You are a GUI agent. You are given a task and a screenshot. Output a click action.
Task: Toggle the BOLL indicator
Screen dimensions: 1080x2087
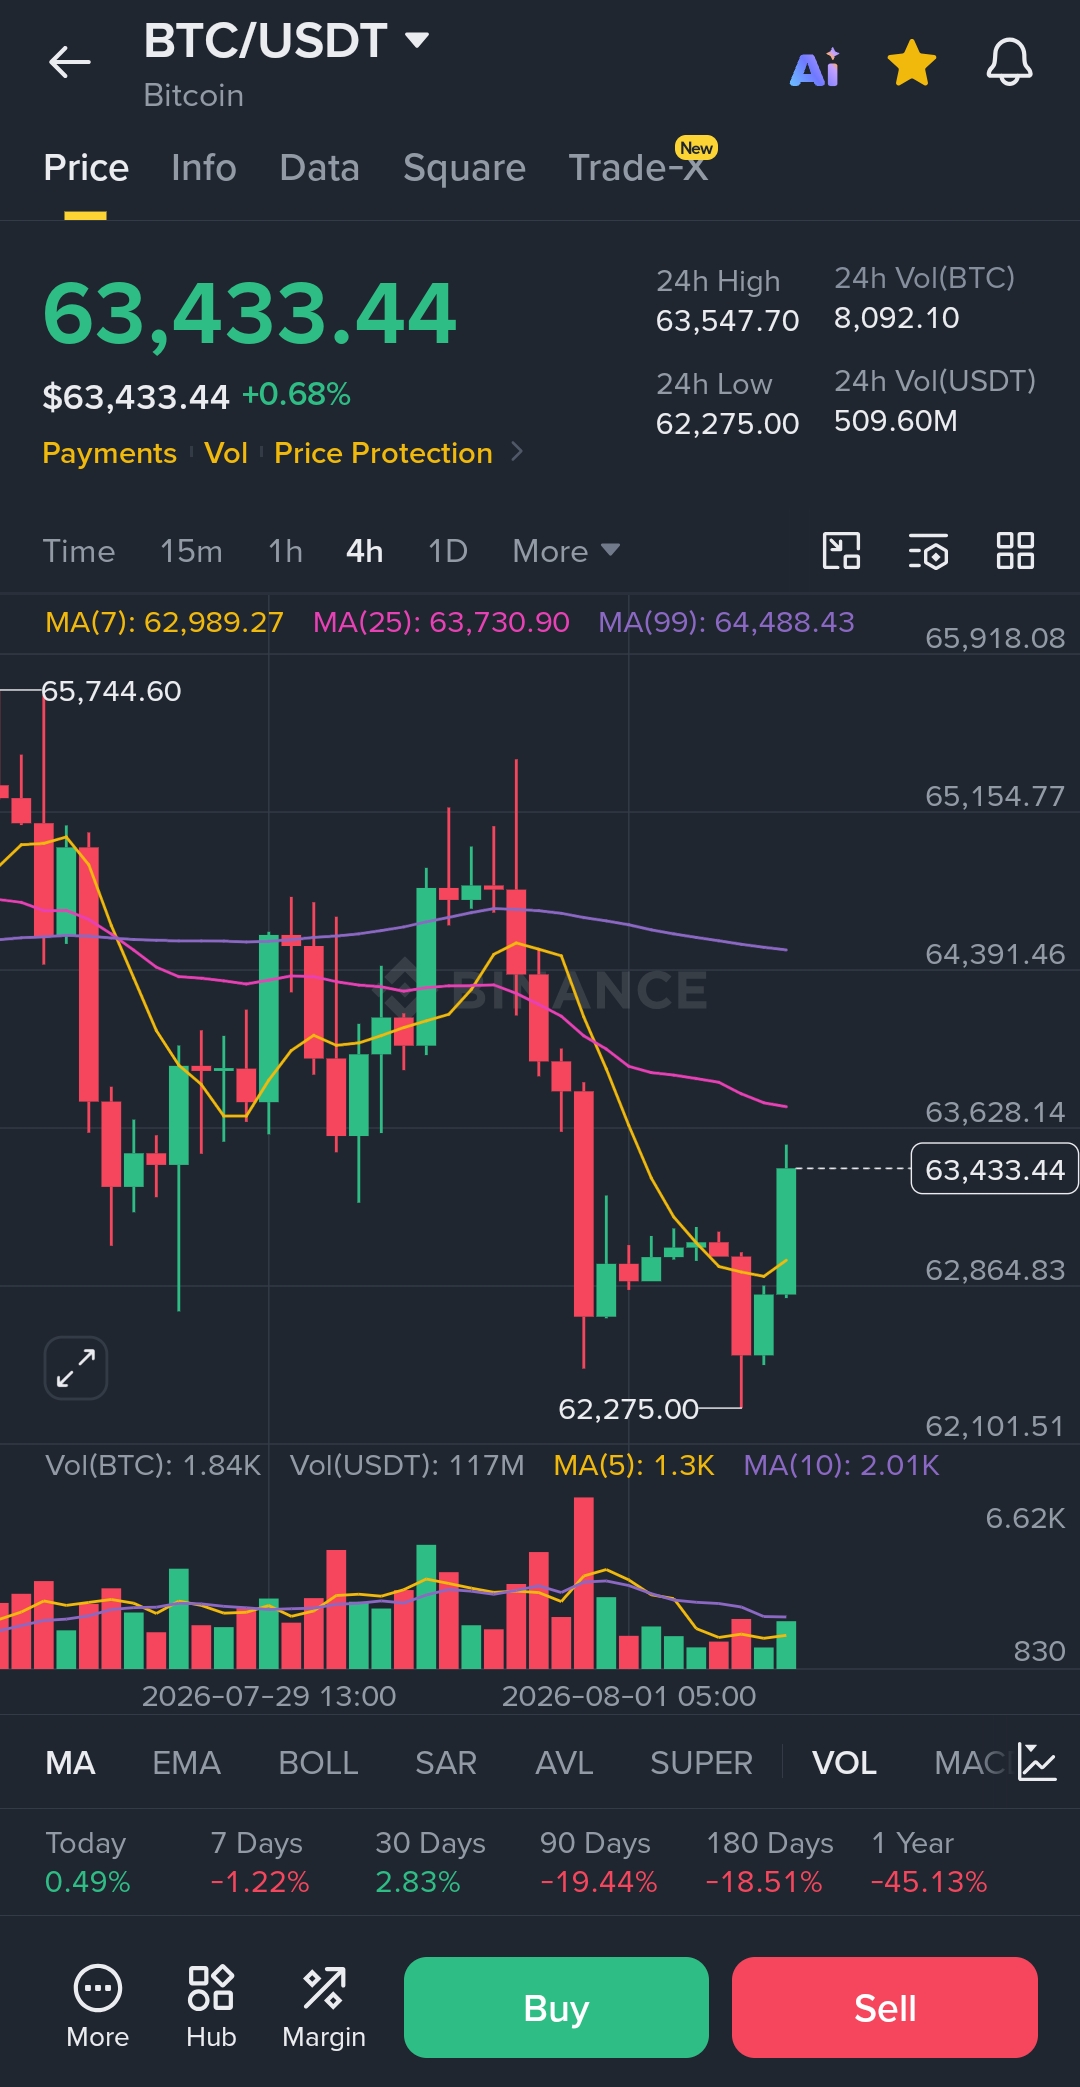pyautogui.click(x=318, y=1763)
